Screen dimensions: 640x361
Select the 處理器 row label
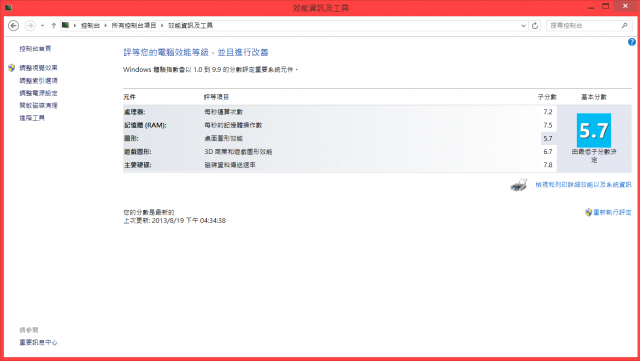[134, 112]
